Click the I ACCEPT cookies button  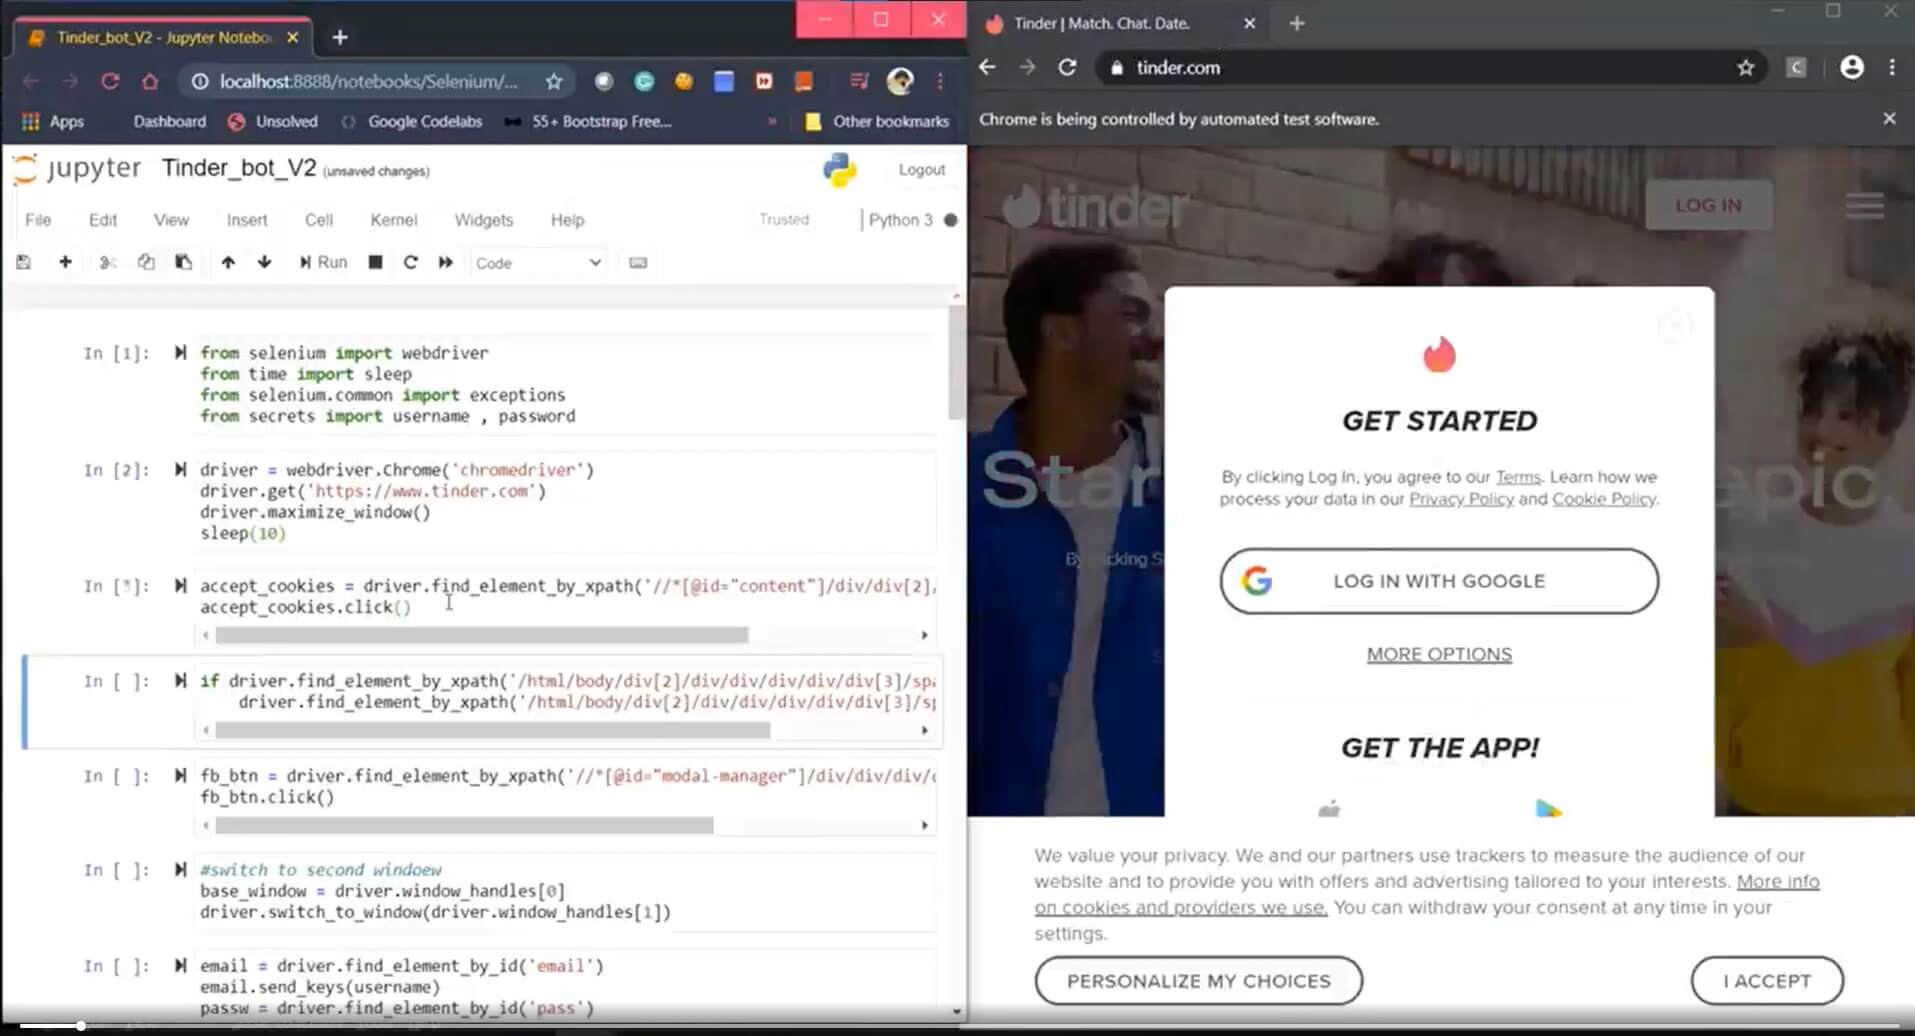[x=1767, y=981]
